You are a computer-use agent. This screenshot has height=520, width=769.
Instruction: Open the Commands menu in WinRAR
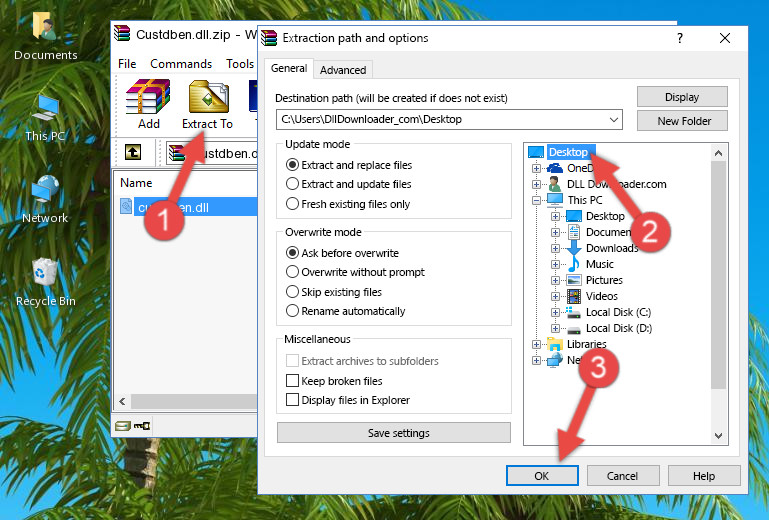pos(181,64)
